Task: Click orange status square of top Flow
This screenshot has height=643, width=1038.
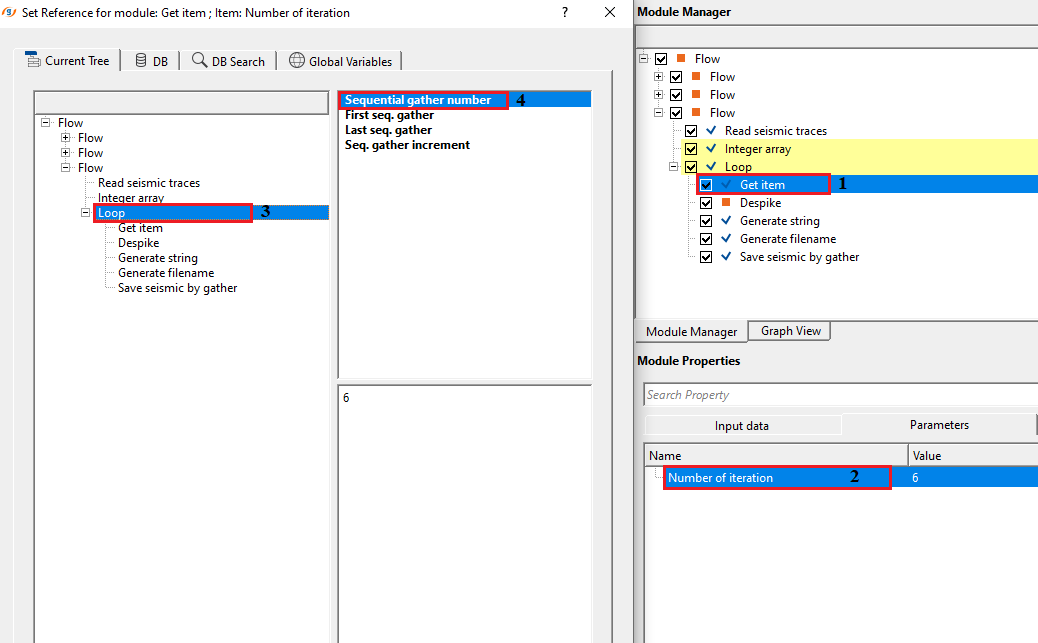Action: [681, 58]
